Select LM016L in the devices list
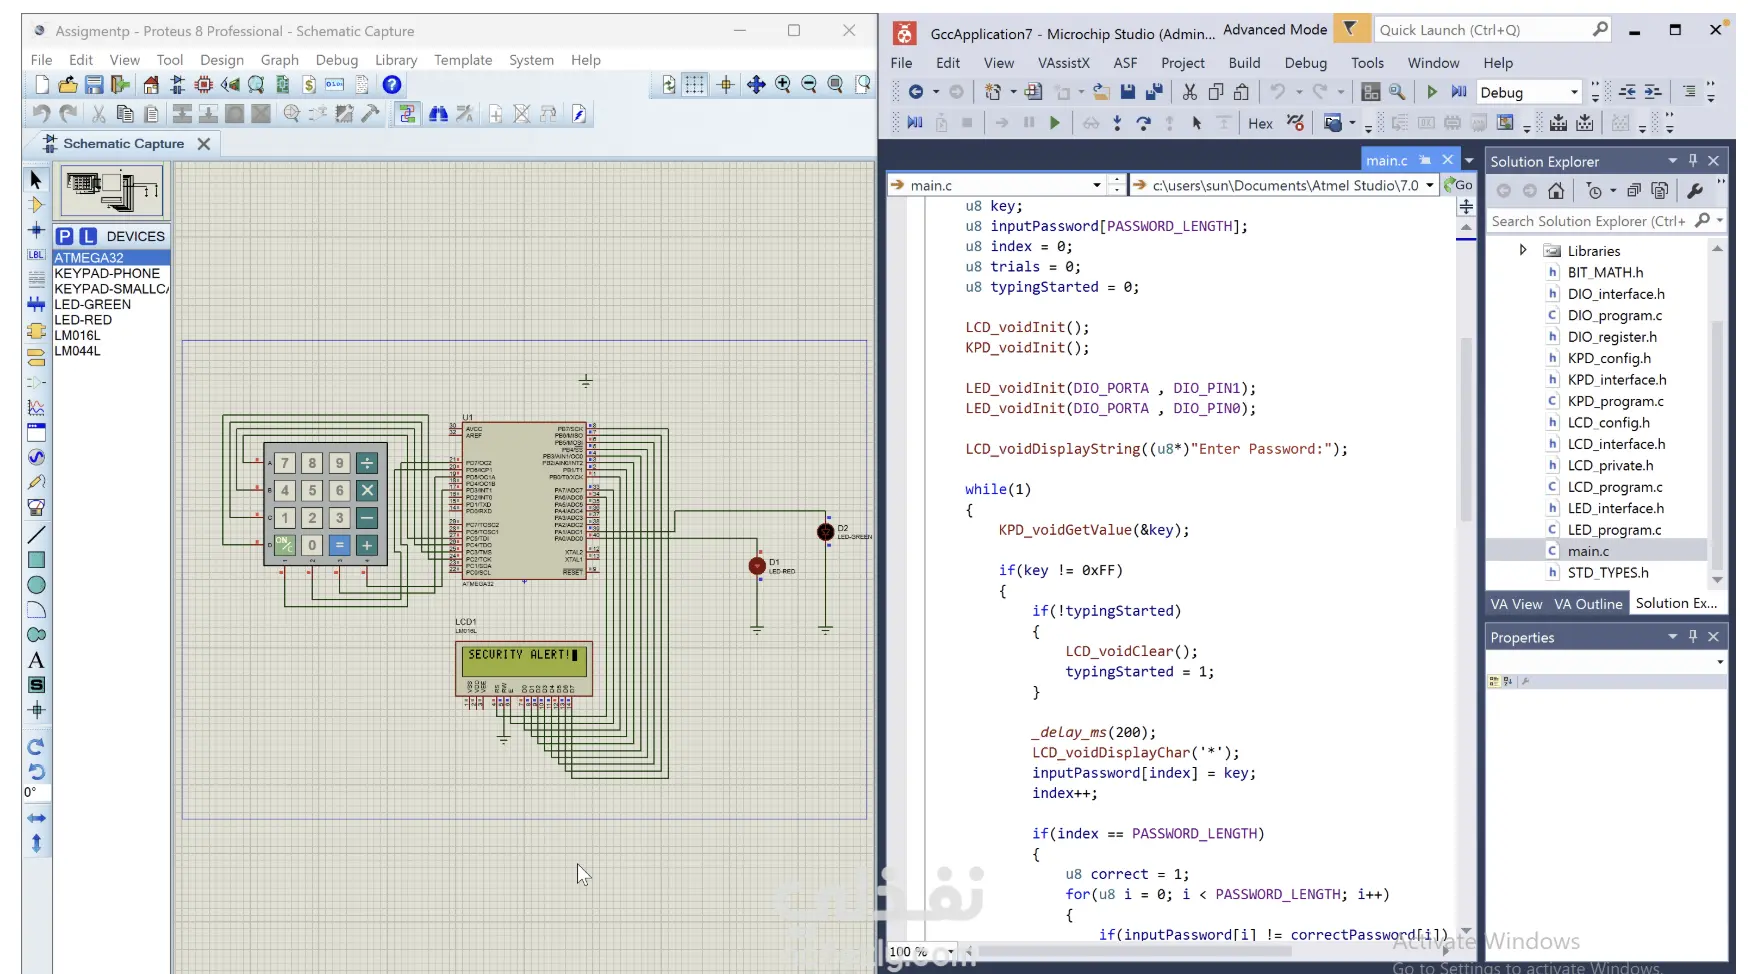 (78, 336)
